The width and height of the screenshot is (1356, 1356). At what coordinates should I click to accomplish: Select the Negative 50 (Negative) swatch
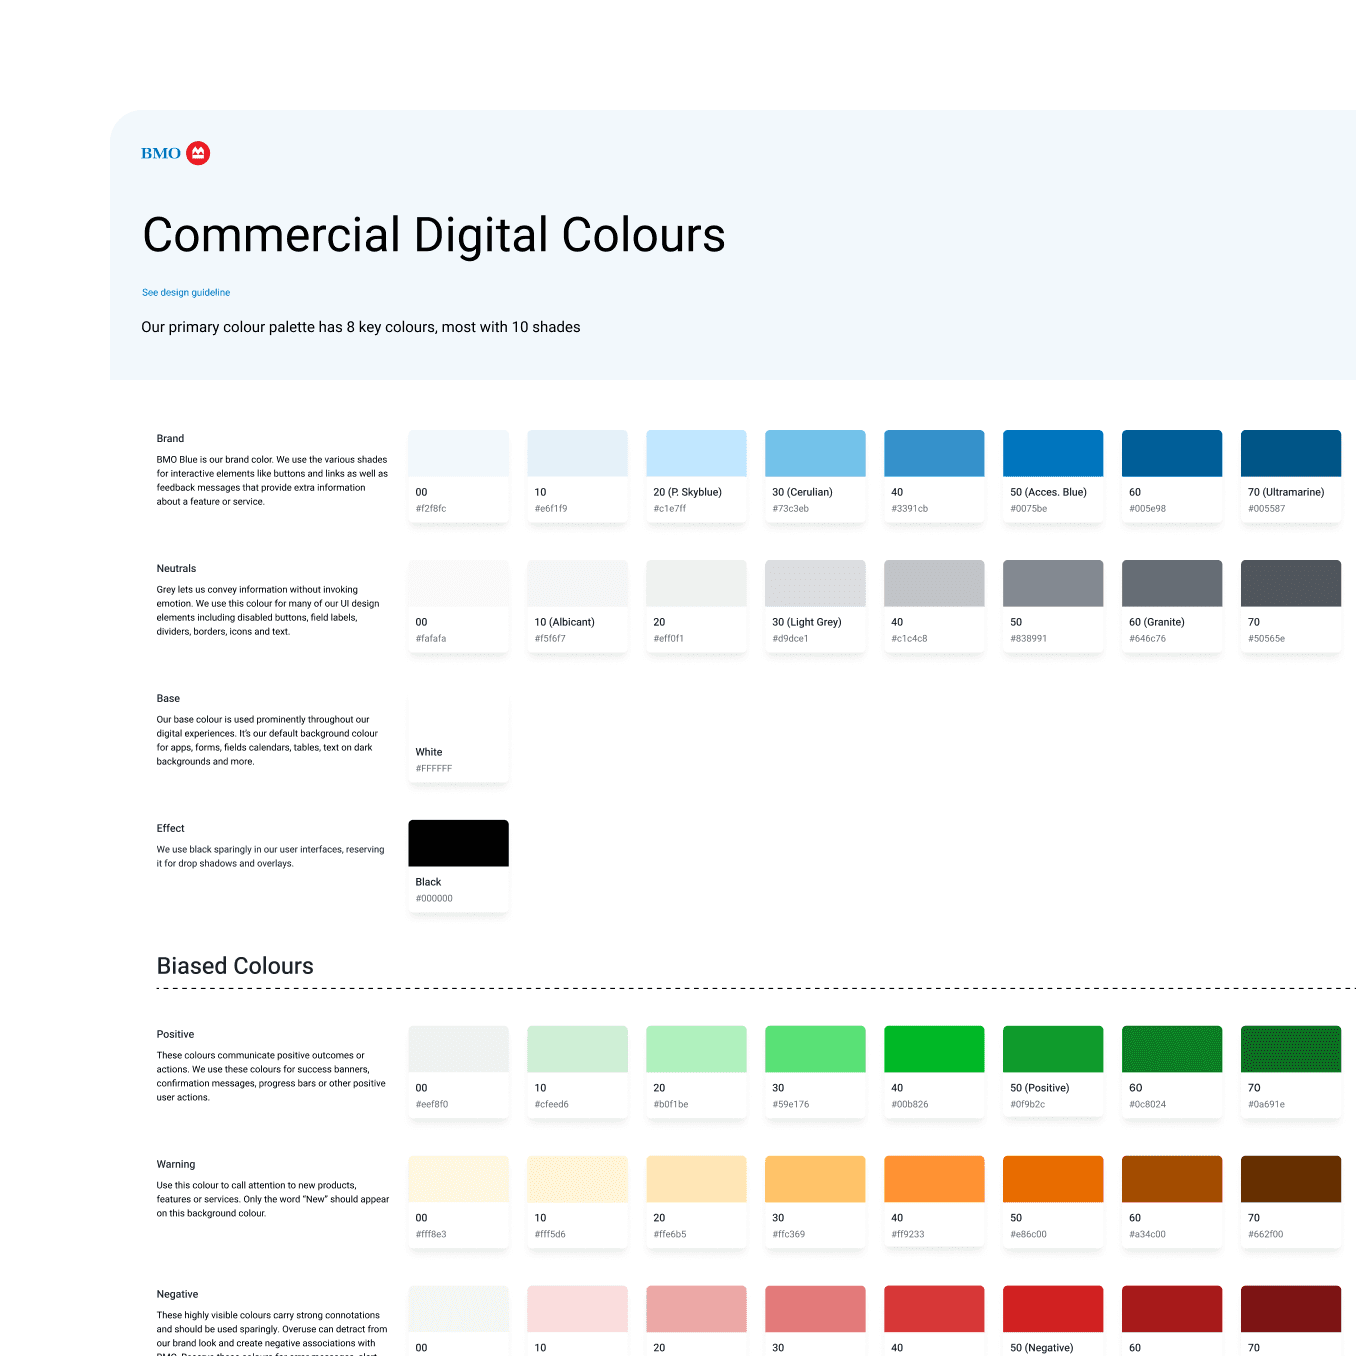pos(1052,1308)
